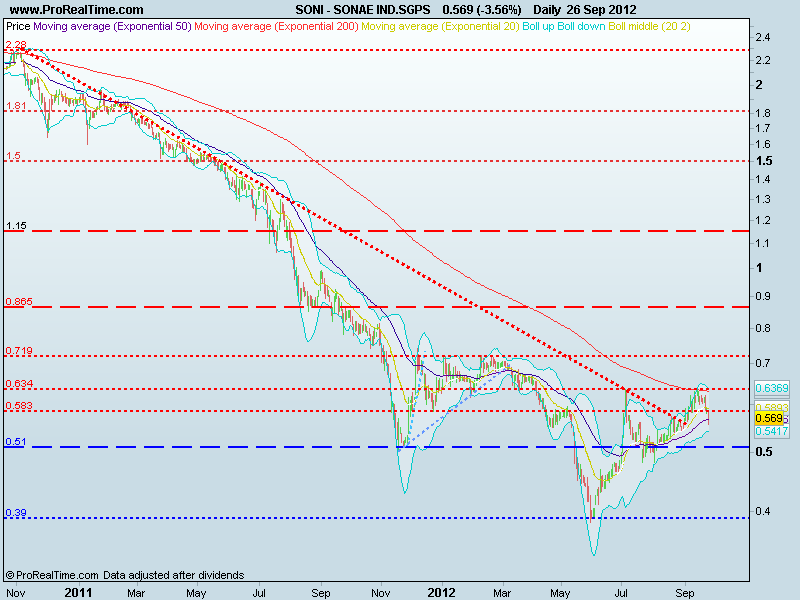
Task: Select Moving average (Exponential 50) legend
Action: (x=112, y=26)
